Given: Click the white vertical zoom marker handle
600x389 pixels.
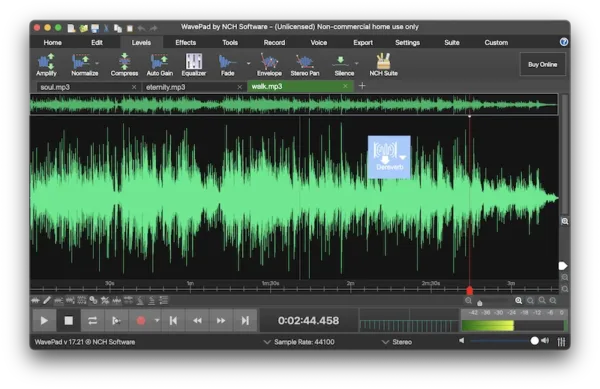Looking at the screenshot, I should (562, 265).
